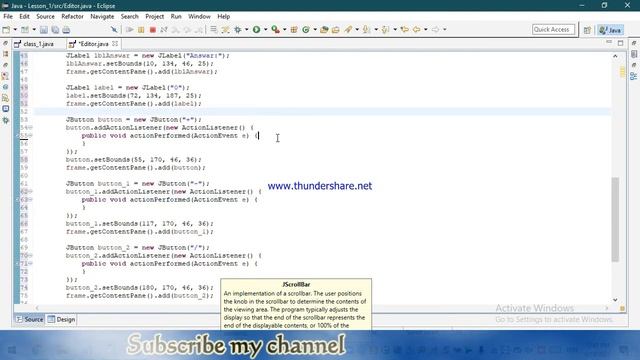Select the Java perspective button
The image size is (640, 360).
click(x=610, y=30)
